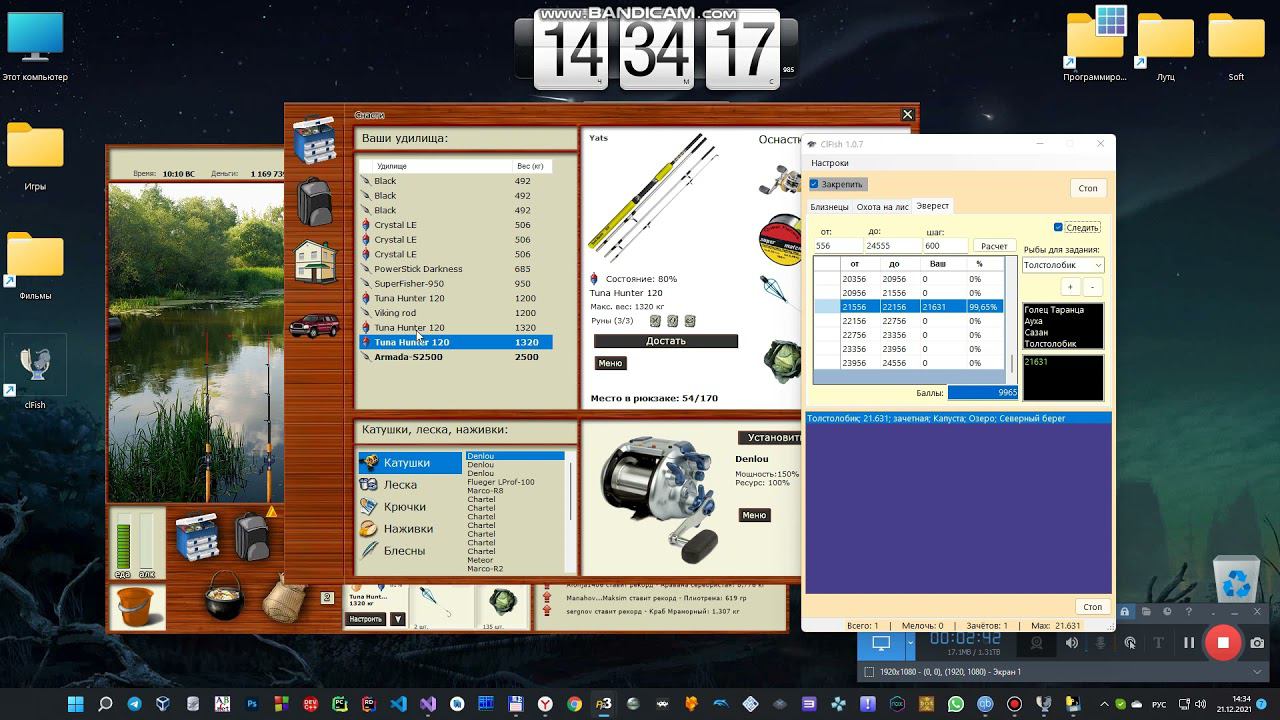The height and width of the screenshot is (720, 1280).
Task: Open the fish sack icon
Action: [x=285, y=599]
